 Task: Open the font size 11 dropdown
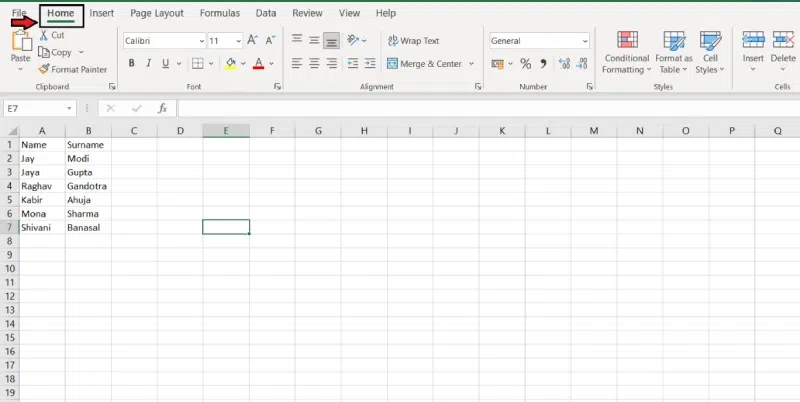tap(238, 41)
